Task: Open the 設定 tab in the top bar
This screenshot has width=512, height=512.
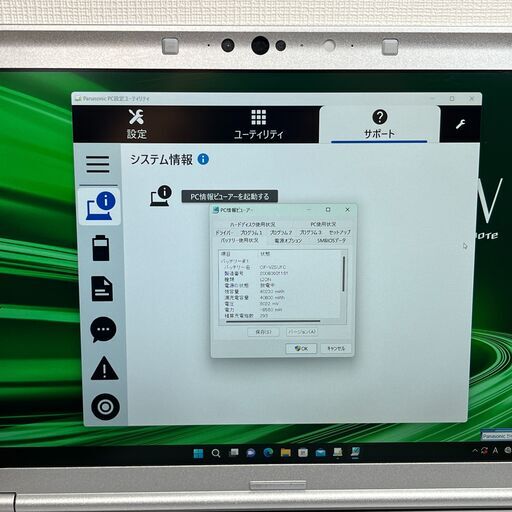Action: 137,125
